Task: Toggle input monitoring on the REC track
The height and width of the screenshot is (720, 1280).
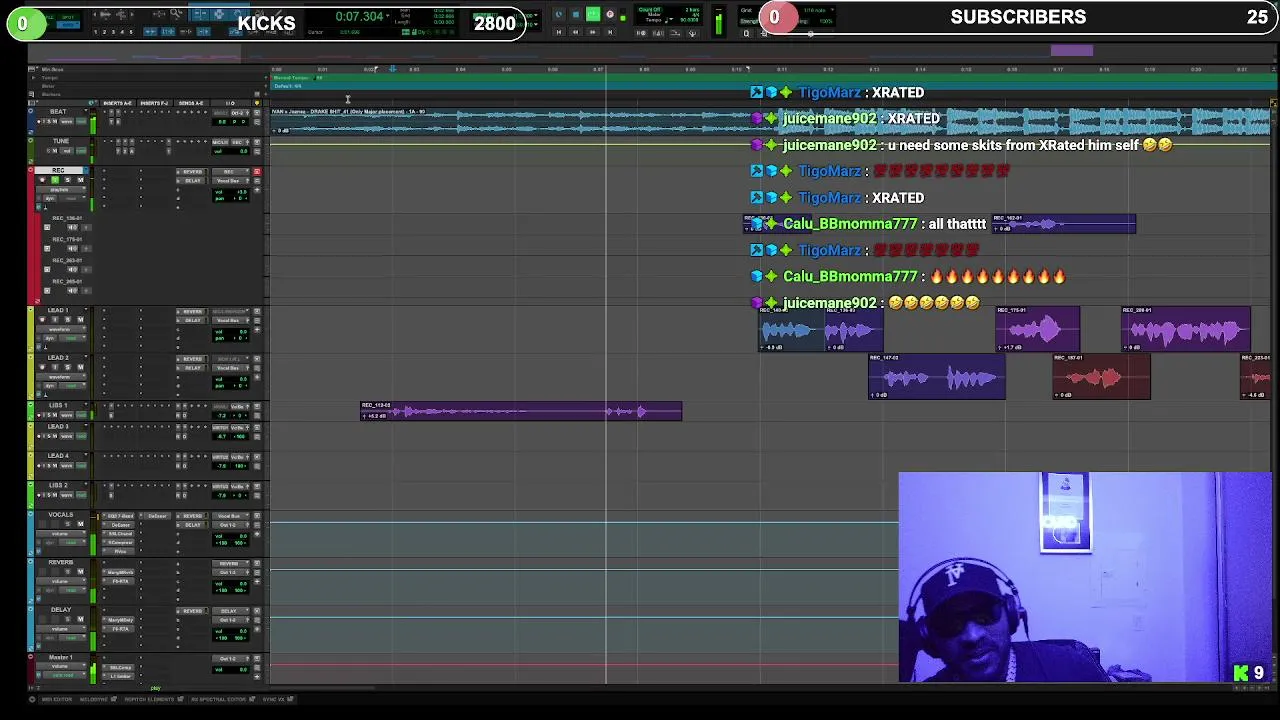Action: tap(55, 180)
